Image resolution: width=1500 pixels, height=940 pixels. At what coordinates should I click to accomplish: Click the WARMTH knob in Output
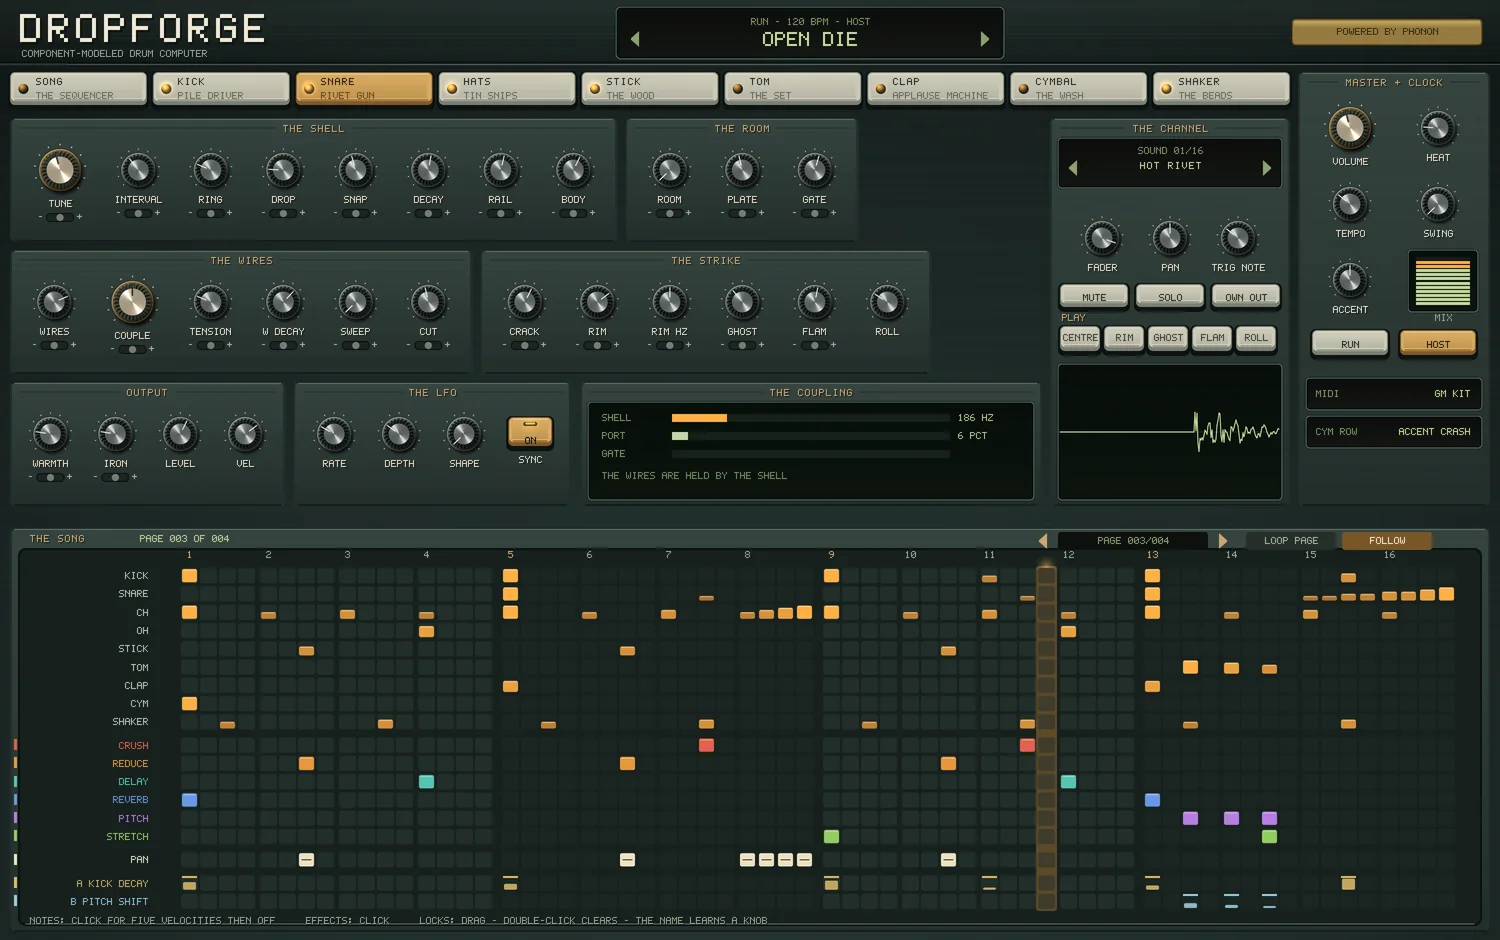coord(50,434)
